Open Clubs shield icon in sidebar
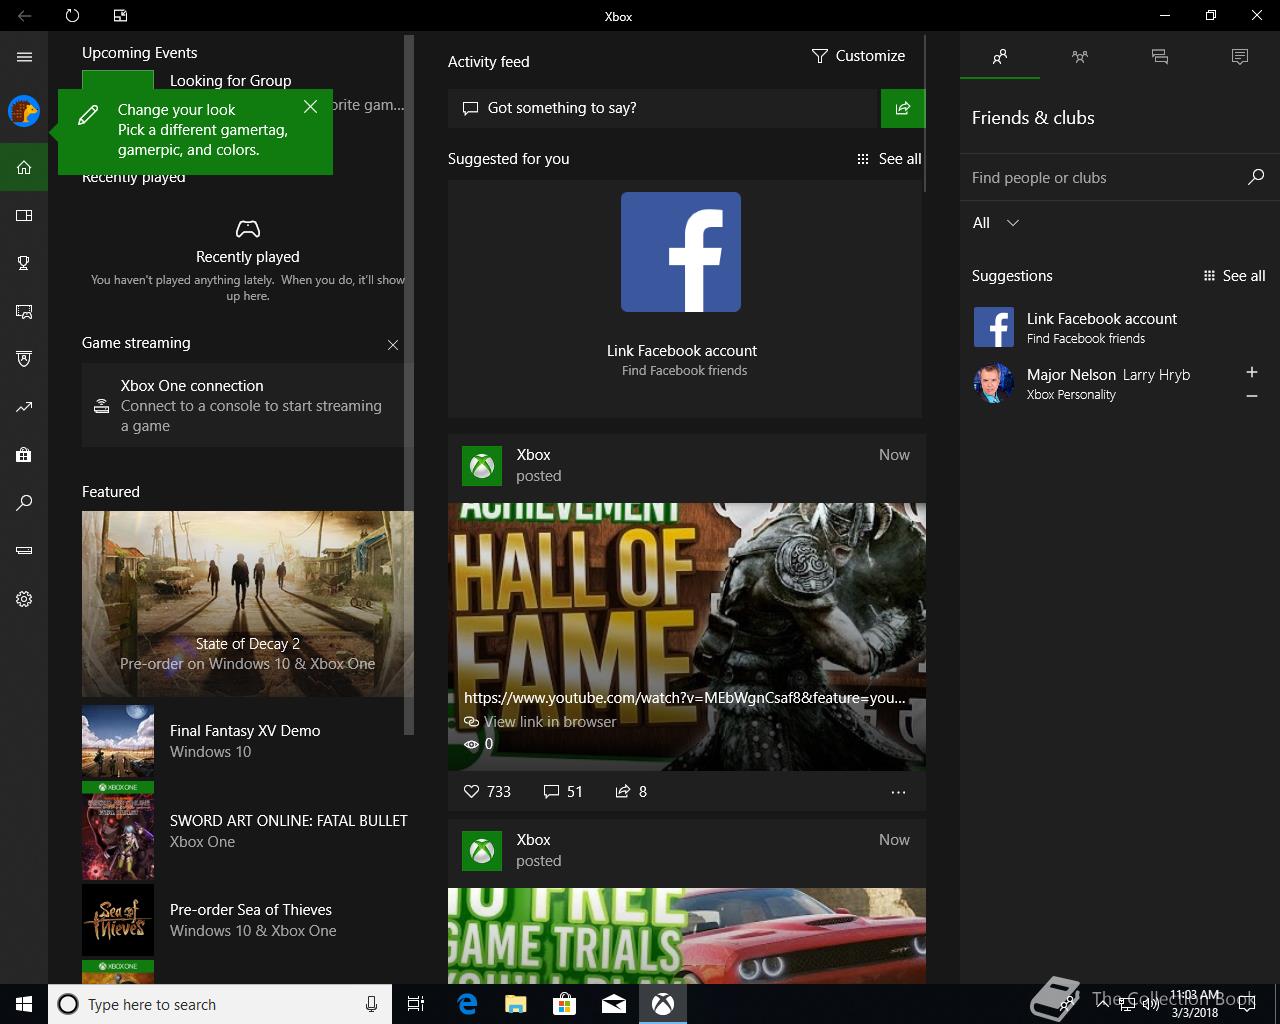1280x1024 pixels. [24, 359]
